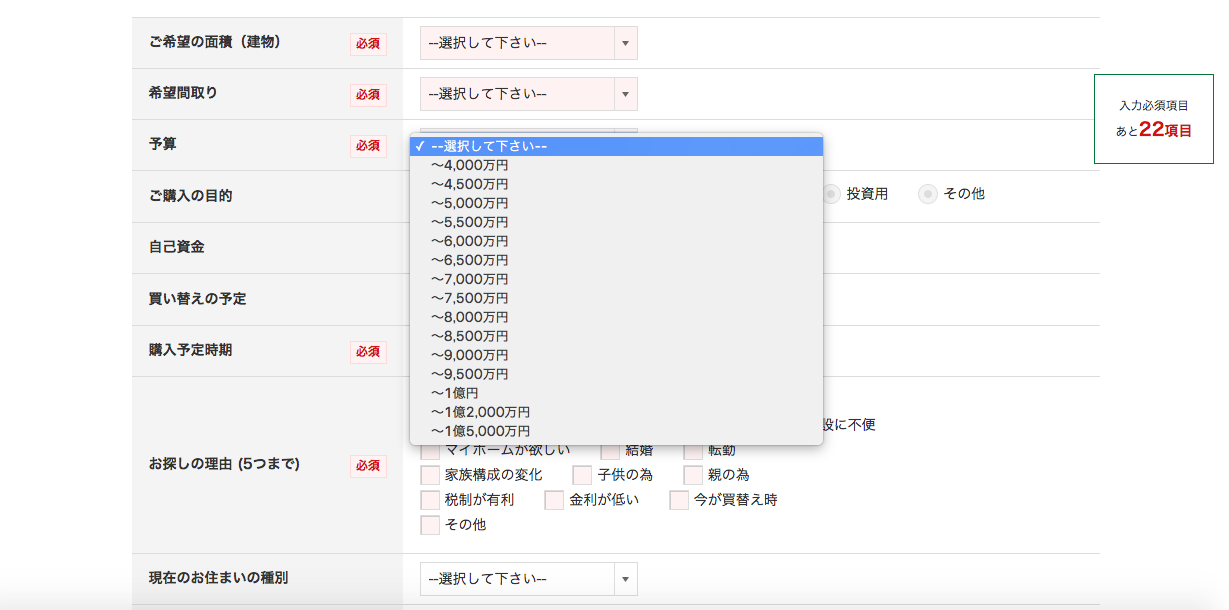Screen dimensions: 1229x610
Task: Check the 家族構成の変化 checkbox
Action: [x=431, y=475]
